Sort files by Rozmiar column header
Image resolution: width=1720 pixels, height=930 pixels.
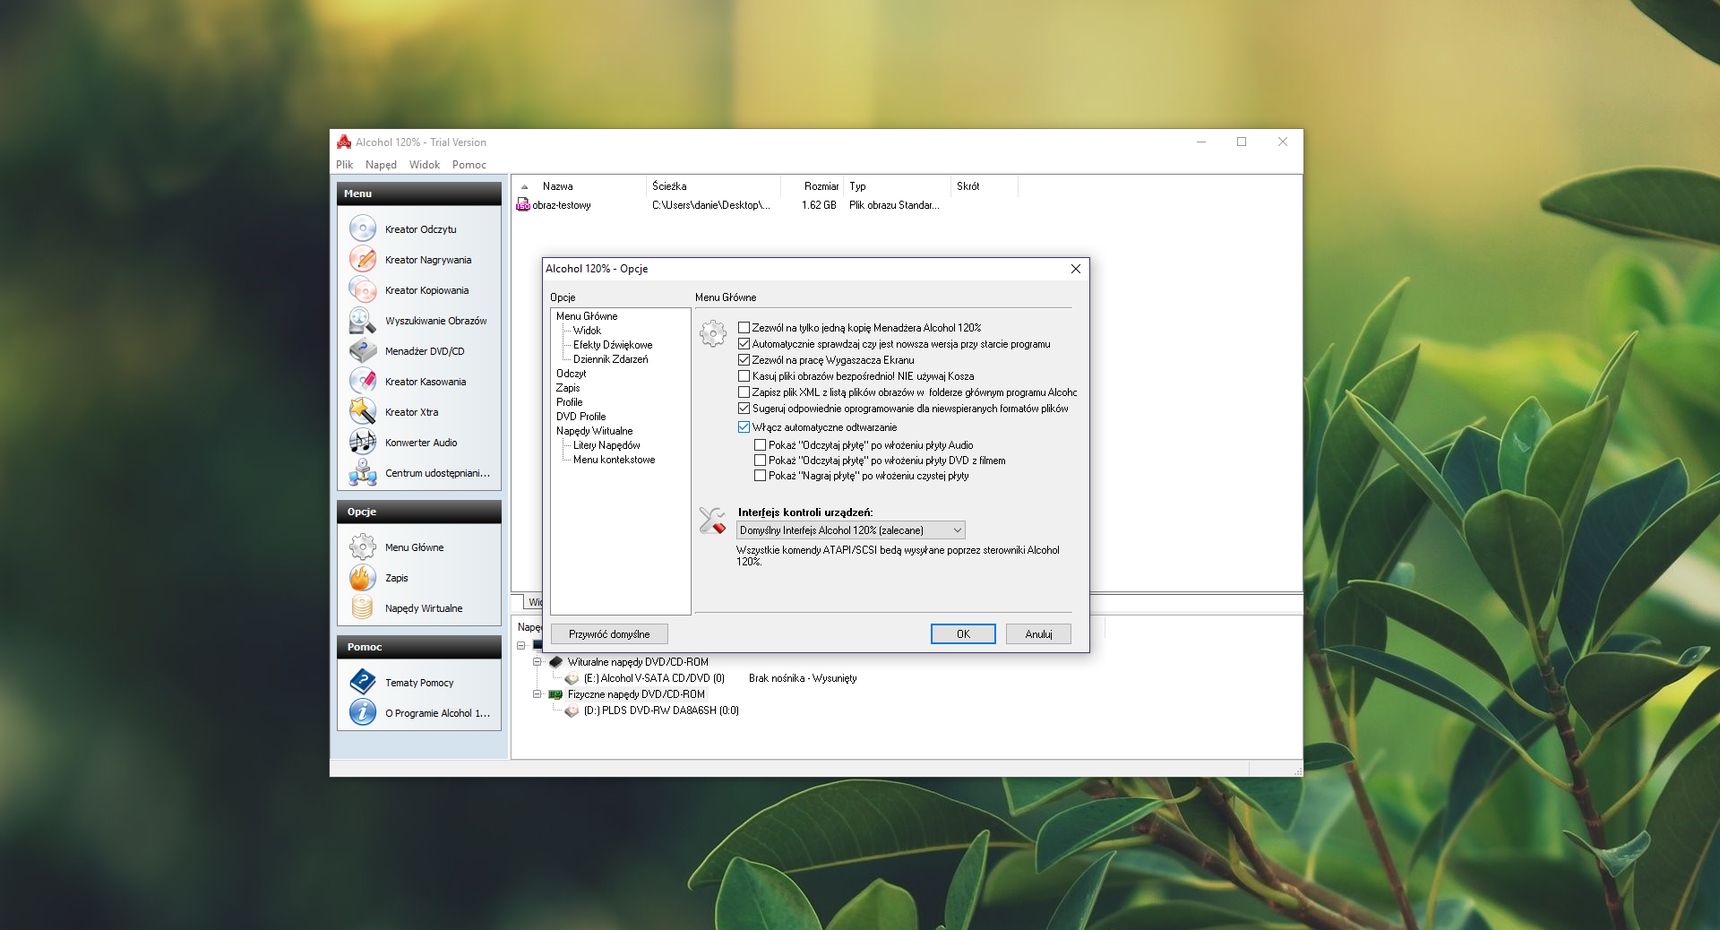point(812,186)
